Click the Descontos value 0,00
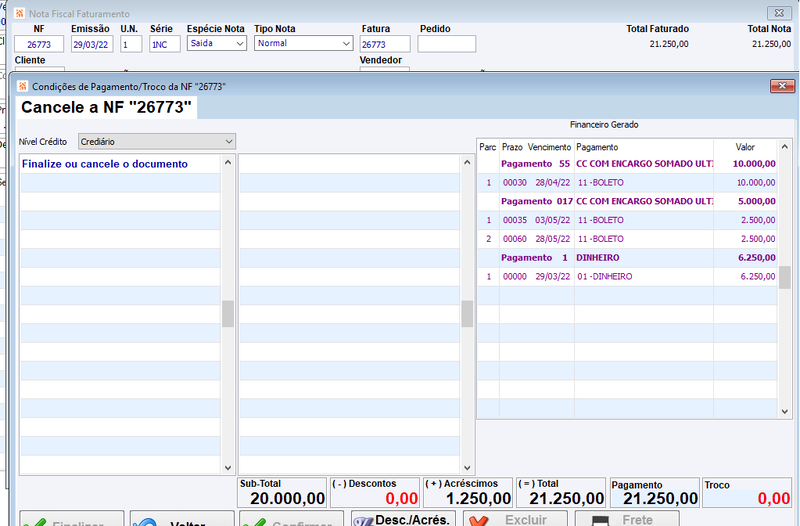This screenshot has height=526, width=800. (402, 498)
